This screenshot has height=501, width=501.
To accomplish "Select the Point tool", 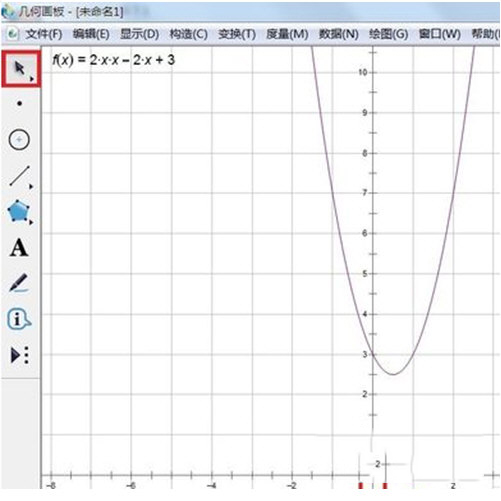I will coord(20,104).
